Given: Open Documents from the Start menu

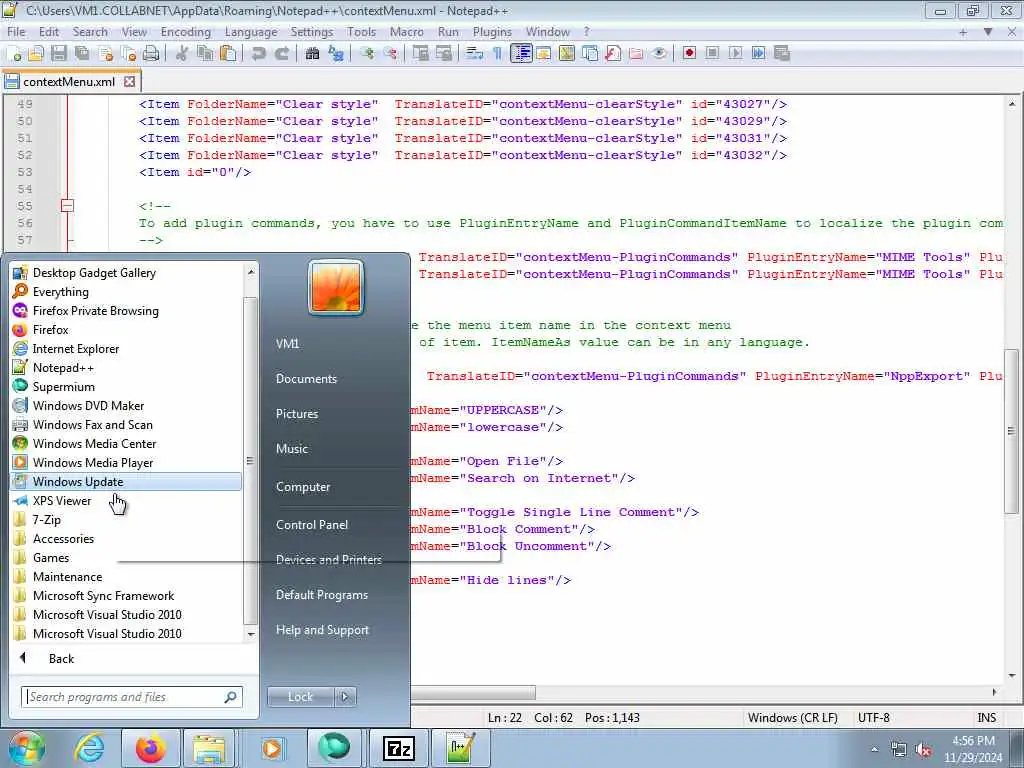Looking at the screenshot, I should point(306,379).
